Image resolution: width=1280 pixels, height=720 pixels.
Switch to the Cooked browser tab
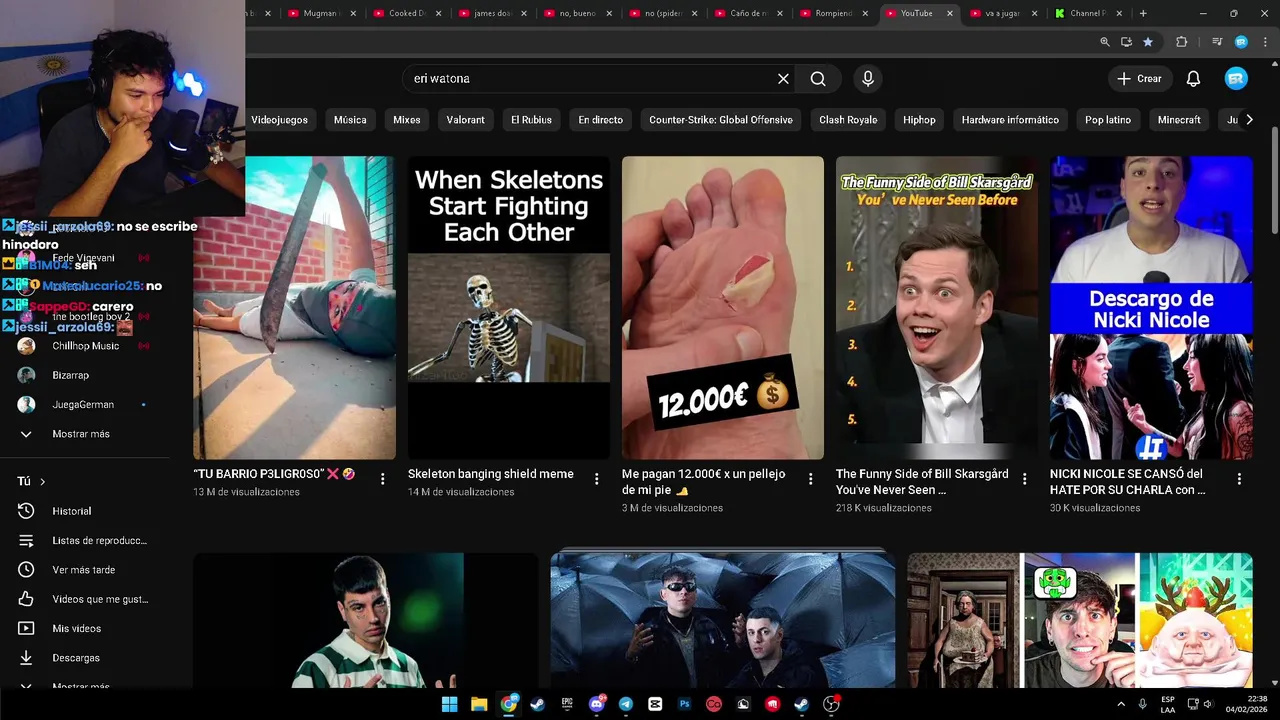[x=407, y=13]
